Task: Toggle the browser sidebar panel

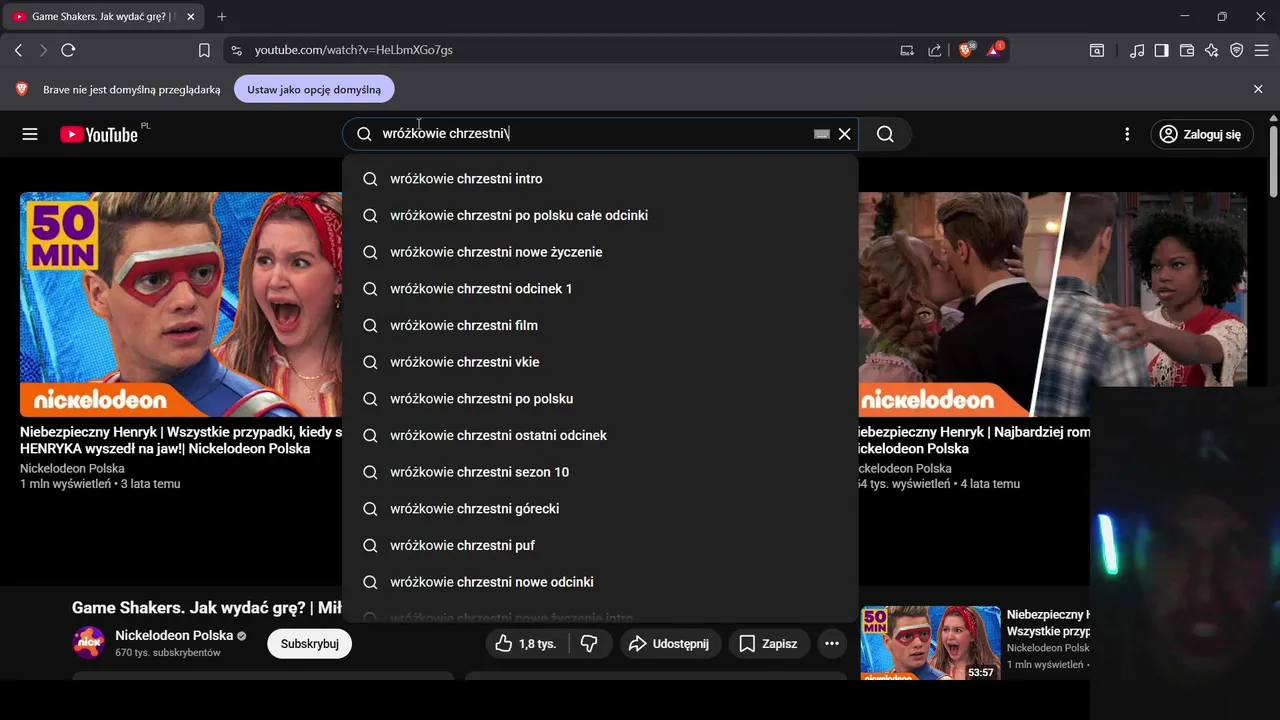Action: pos(1162,50)
